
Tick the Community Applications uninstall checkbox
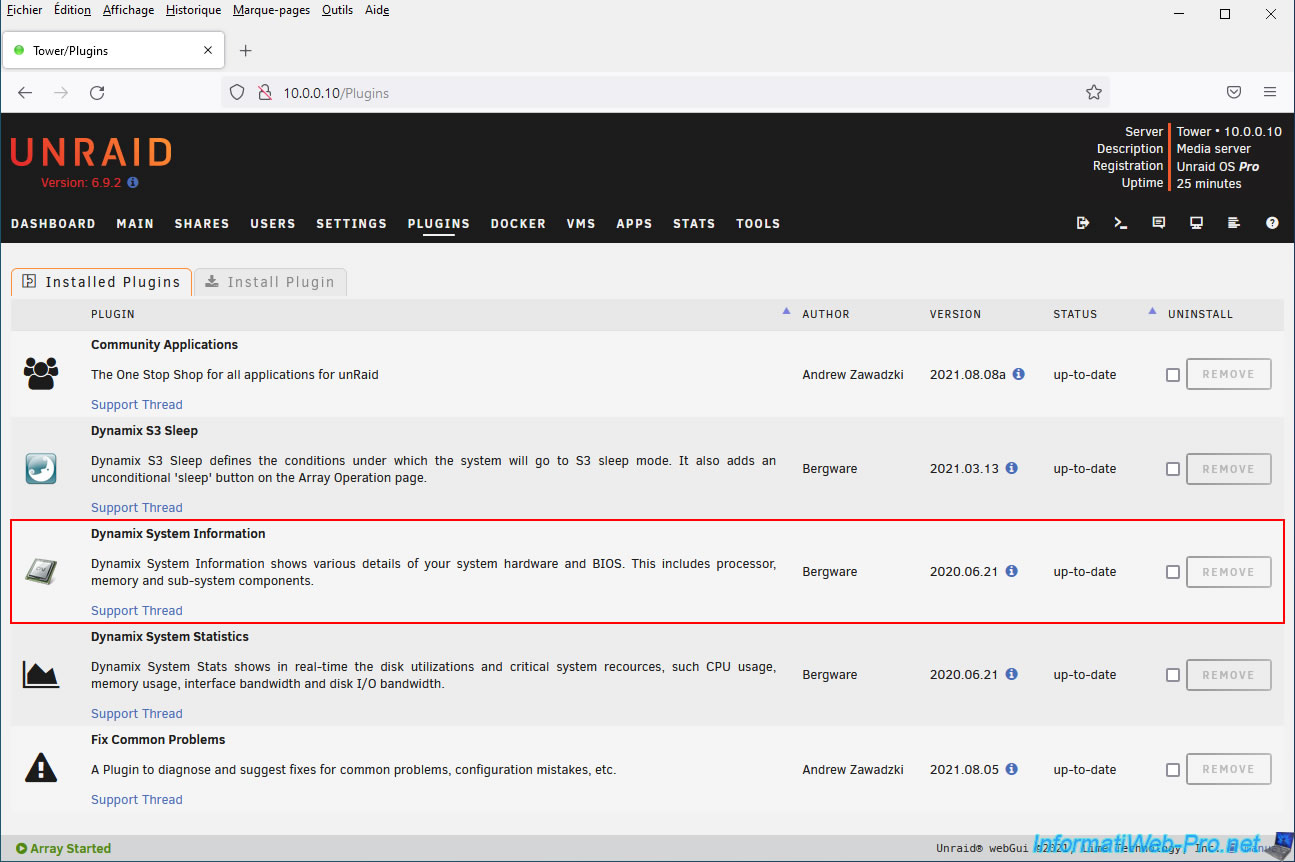[1173, 375]
